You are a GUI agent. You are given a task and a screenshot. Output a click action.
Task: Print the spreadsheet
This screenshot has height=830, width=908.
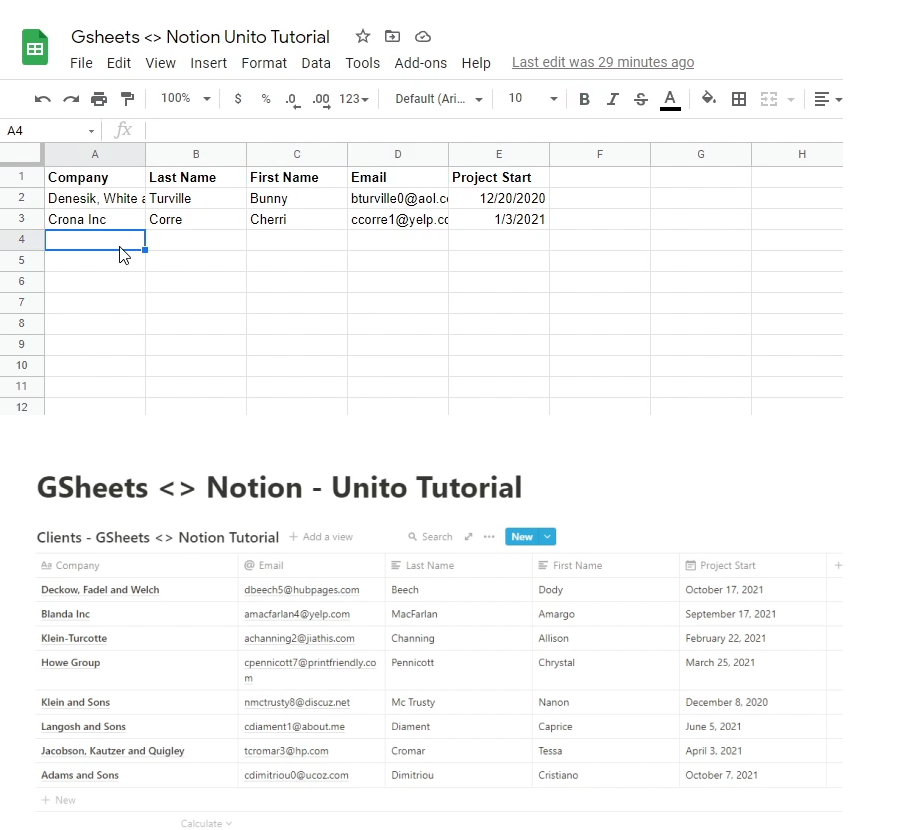coord(99,99)
